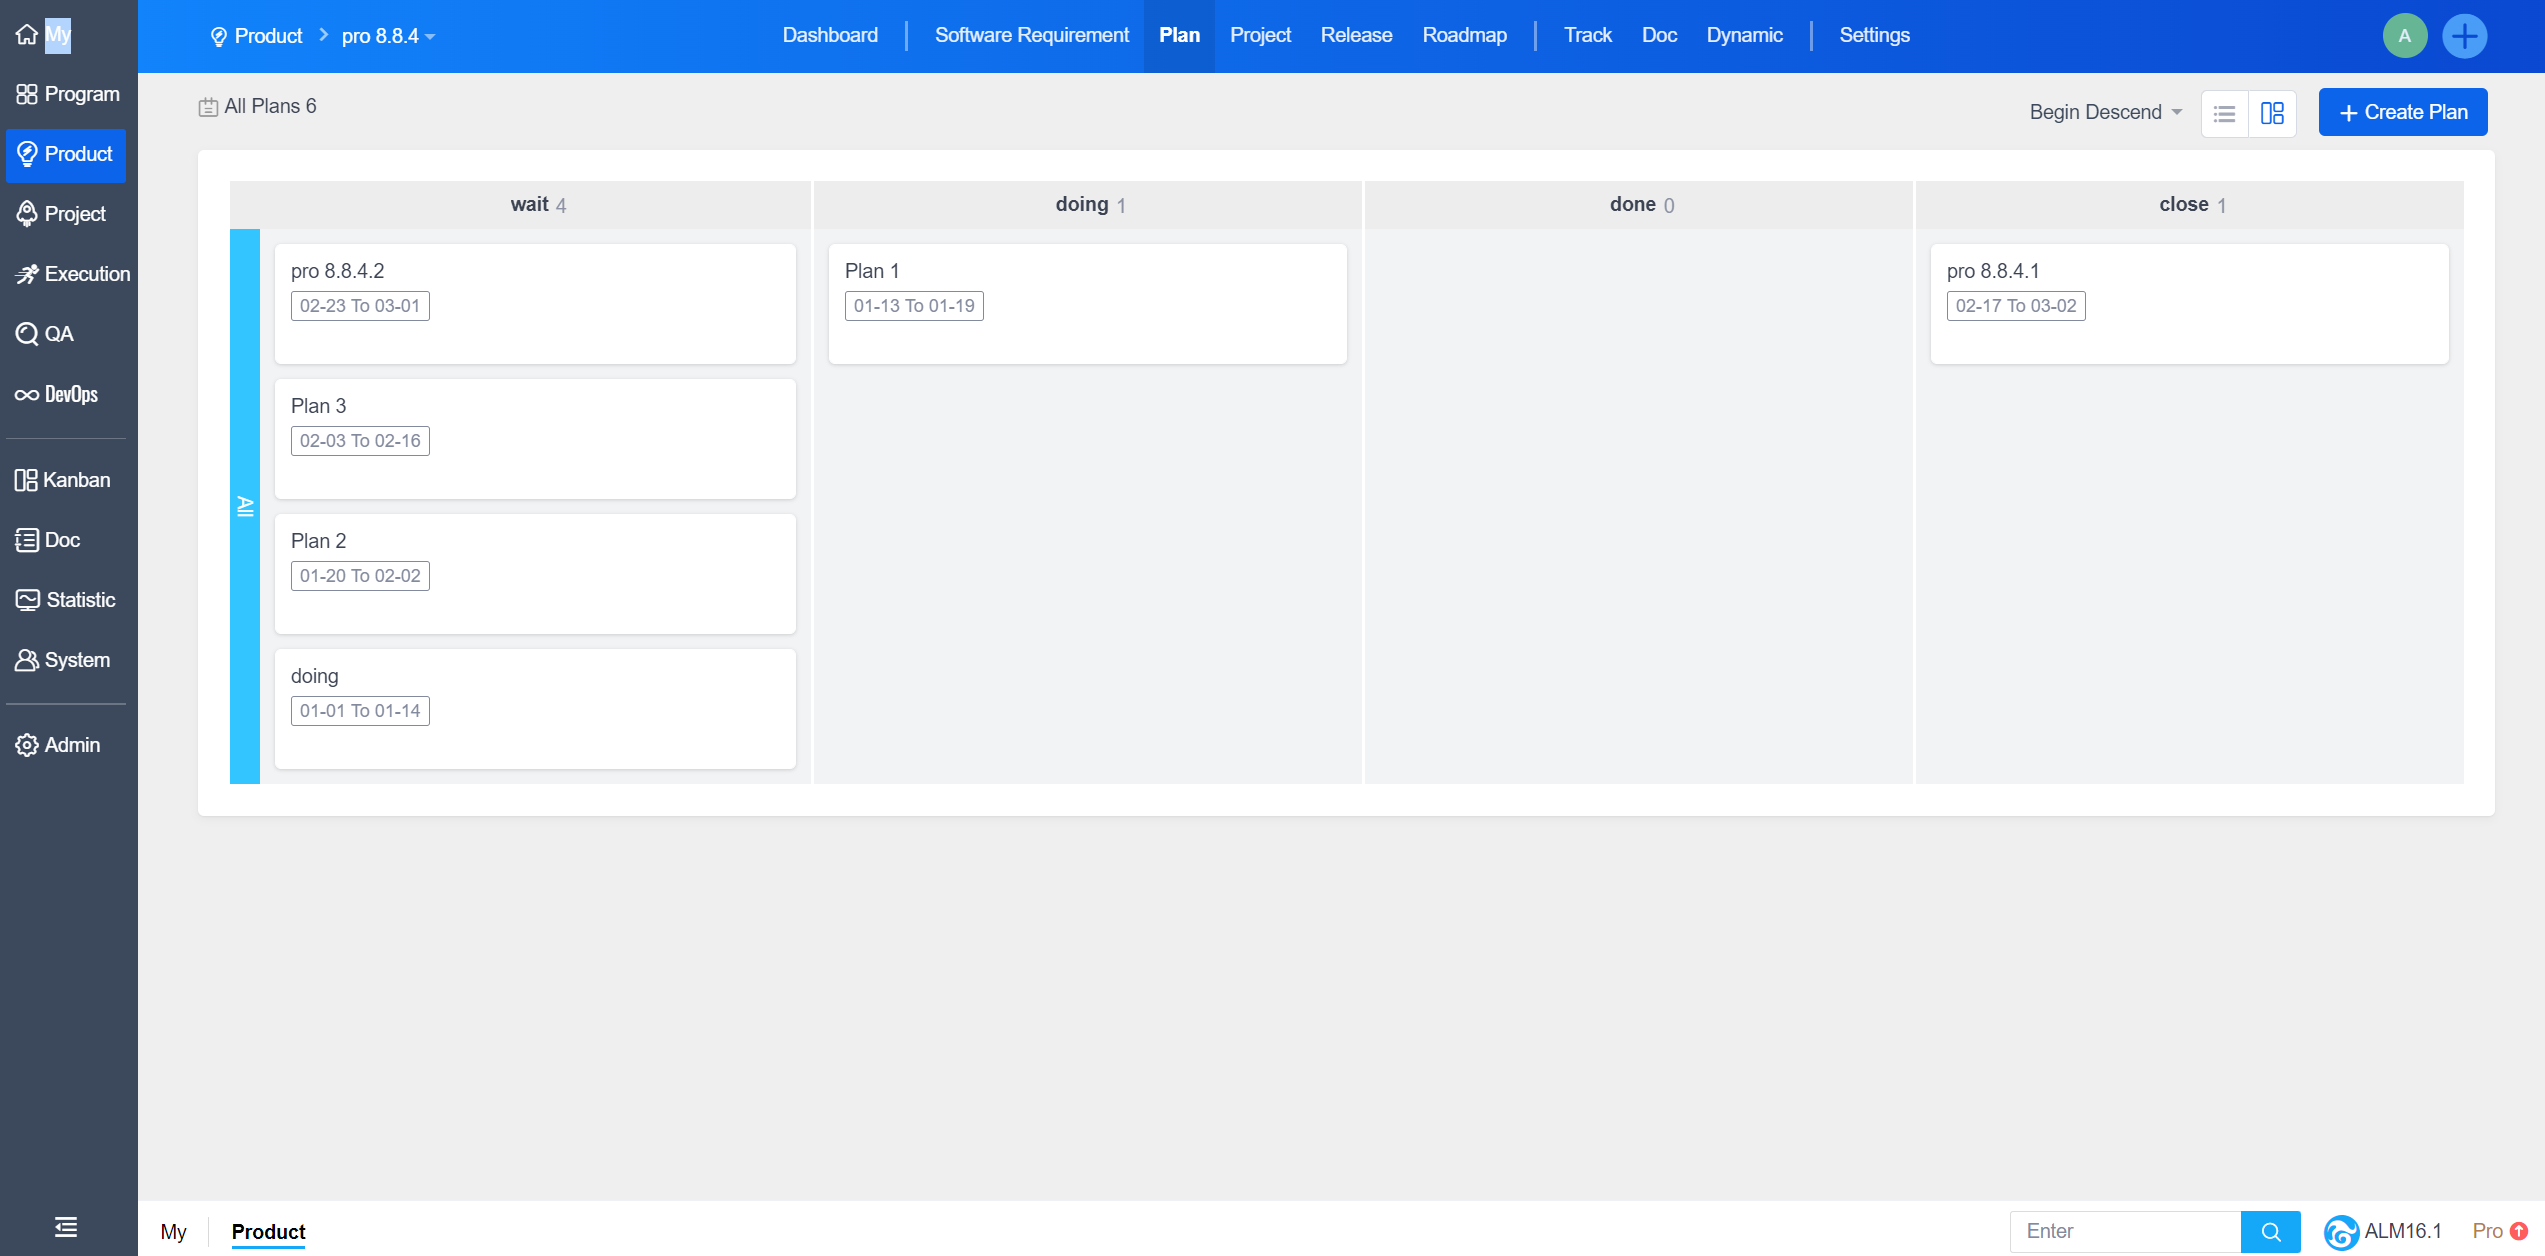This screenshot has height=1256, width=2545.
Task: Open Statistic section in sidebar
Action: point(66,600)
